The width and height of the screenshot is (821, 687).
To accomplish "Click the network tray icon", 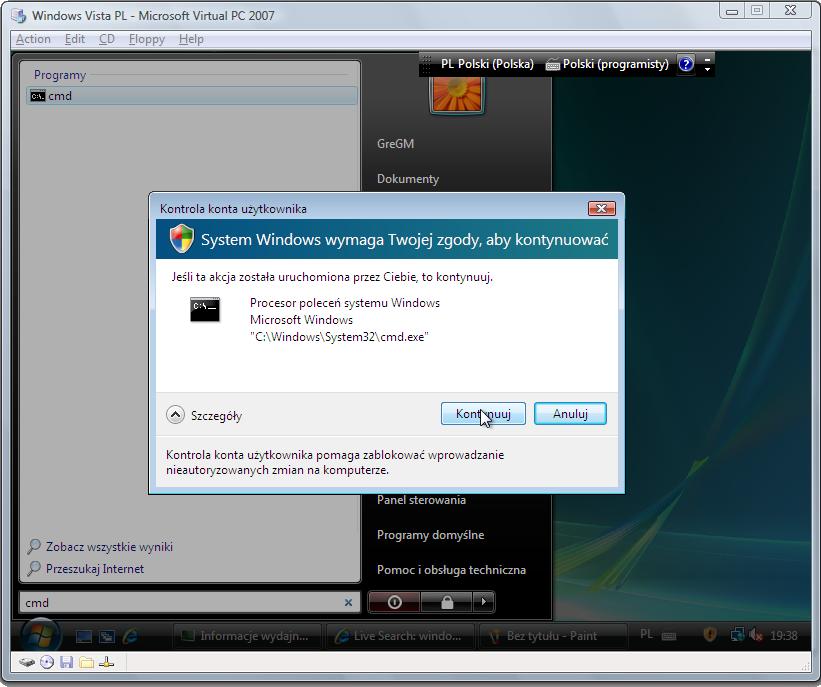I will tap(737, 635).
